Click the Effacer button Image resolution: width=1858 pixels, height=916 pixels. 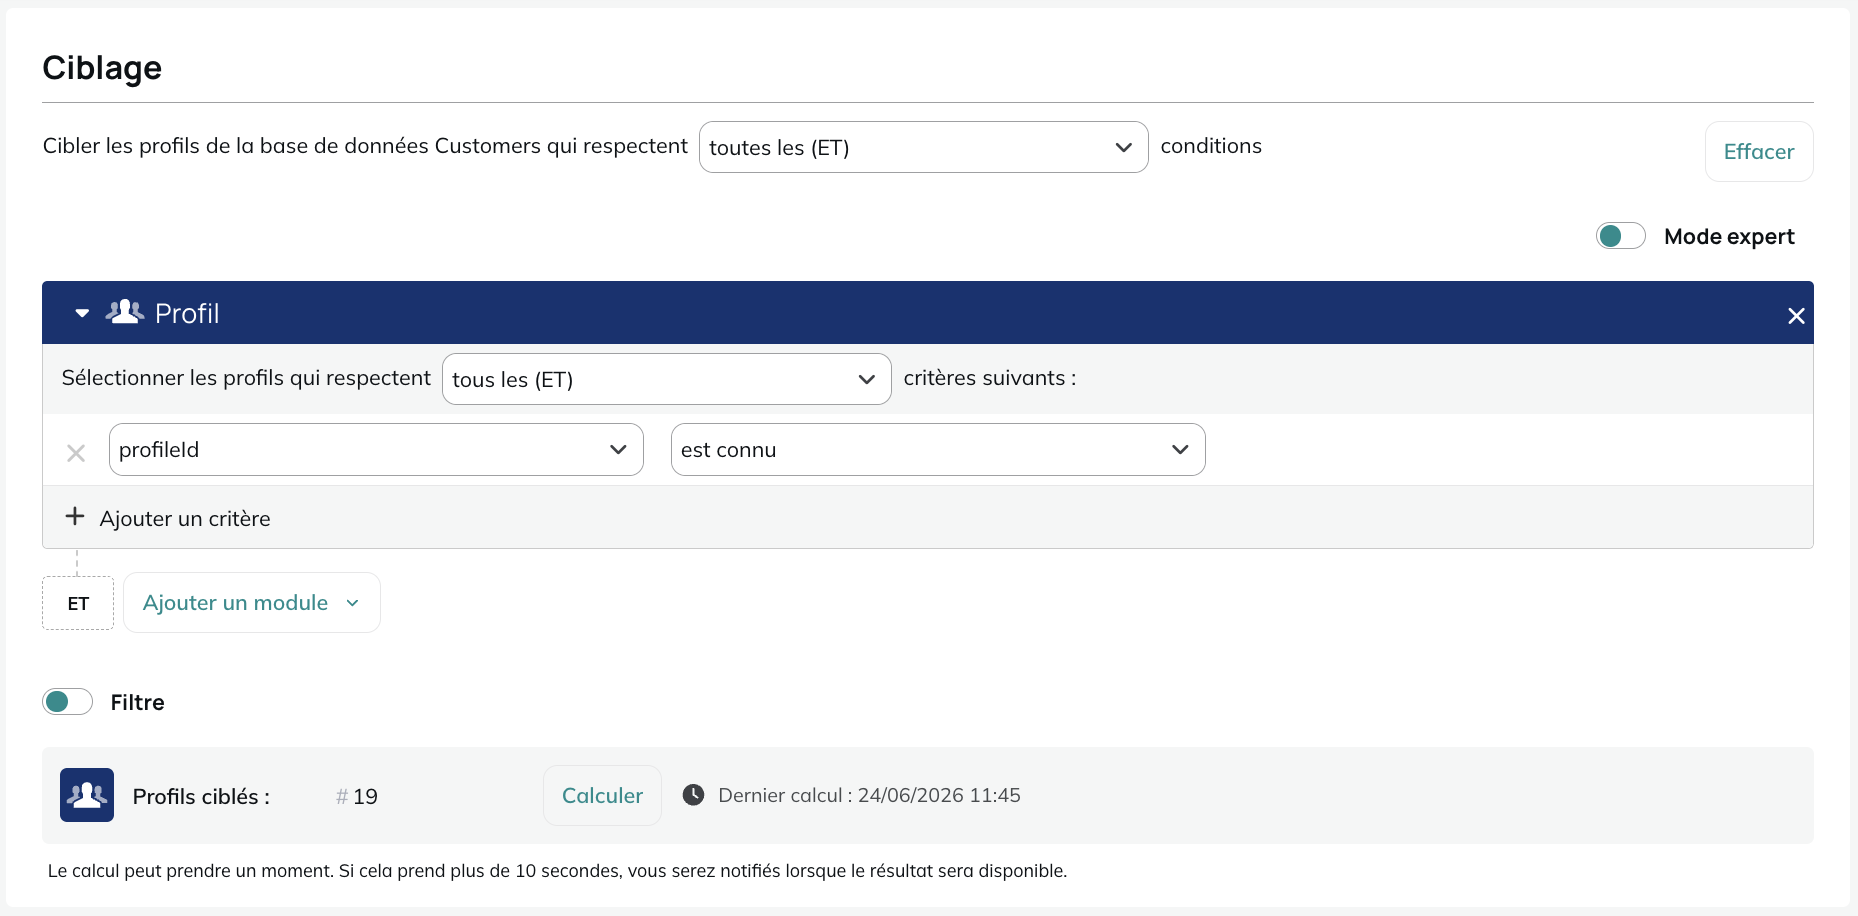(1759, 152)
